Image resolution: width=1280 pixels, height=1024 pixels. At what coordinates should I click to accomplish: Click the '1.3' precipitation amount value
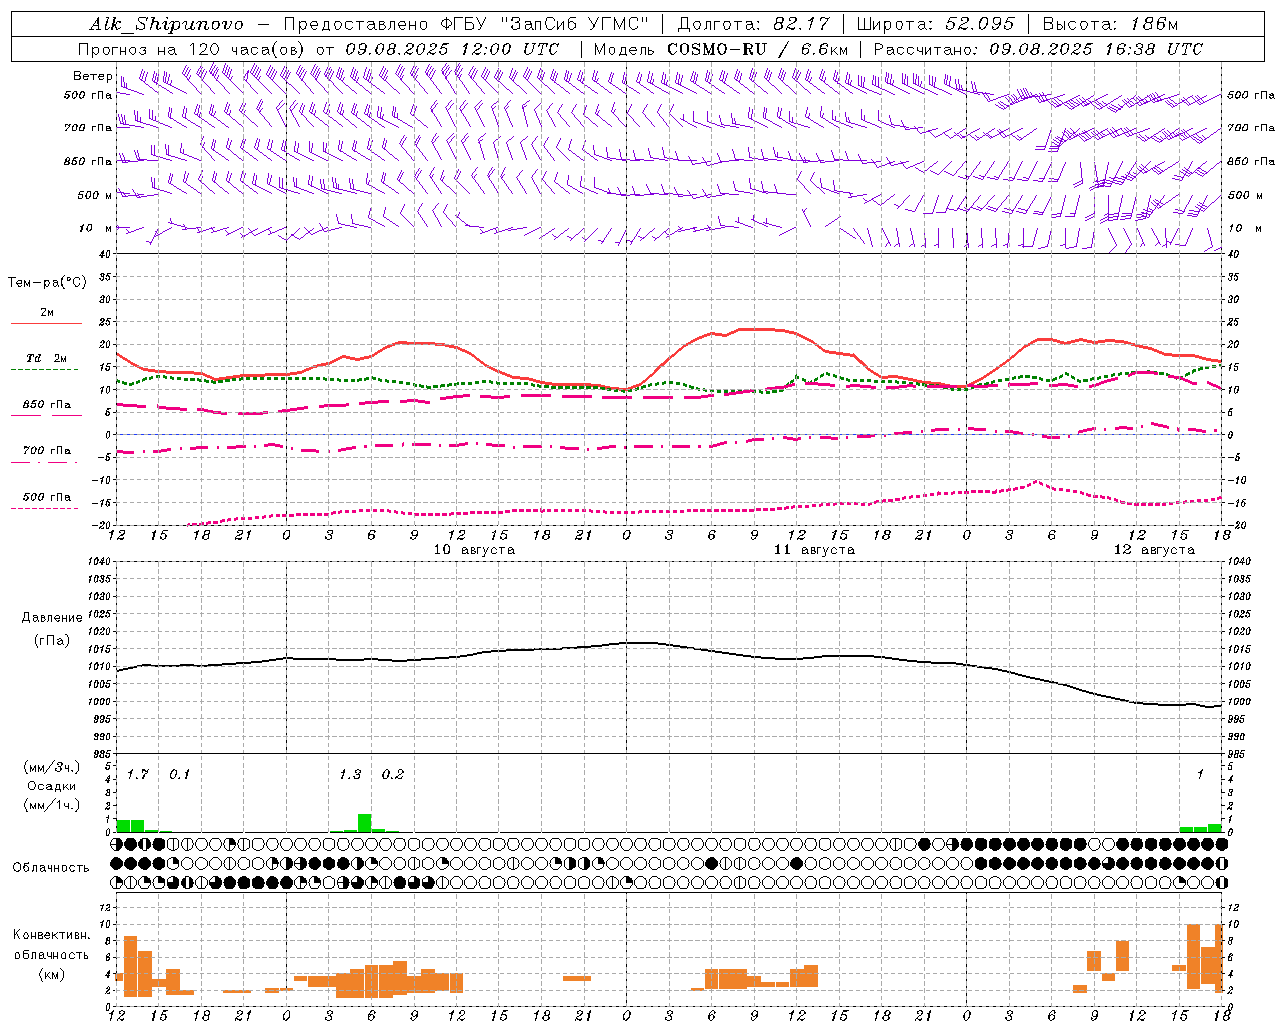pos(350,775)
